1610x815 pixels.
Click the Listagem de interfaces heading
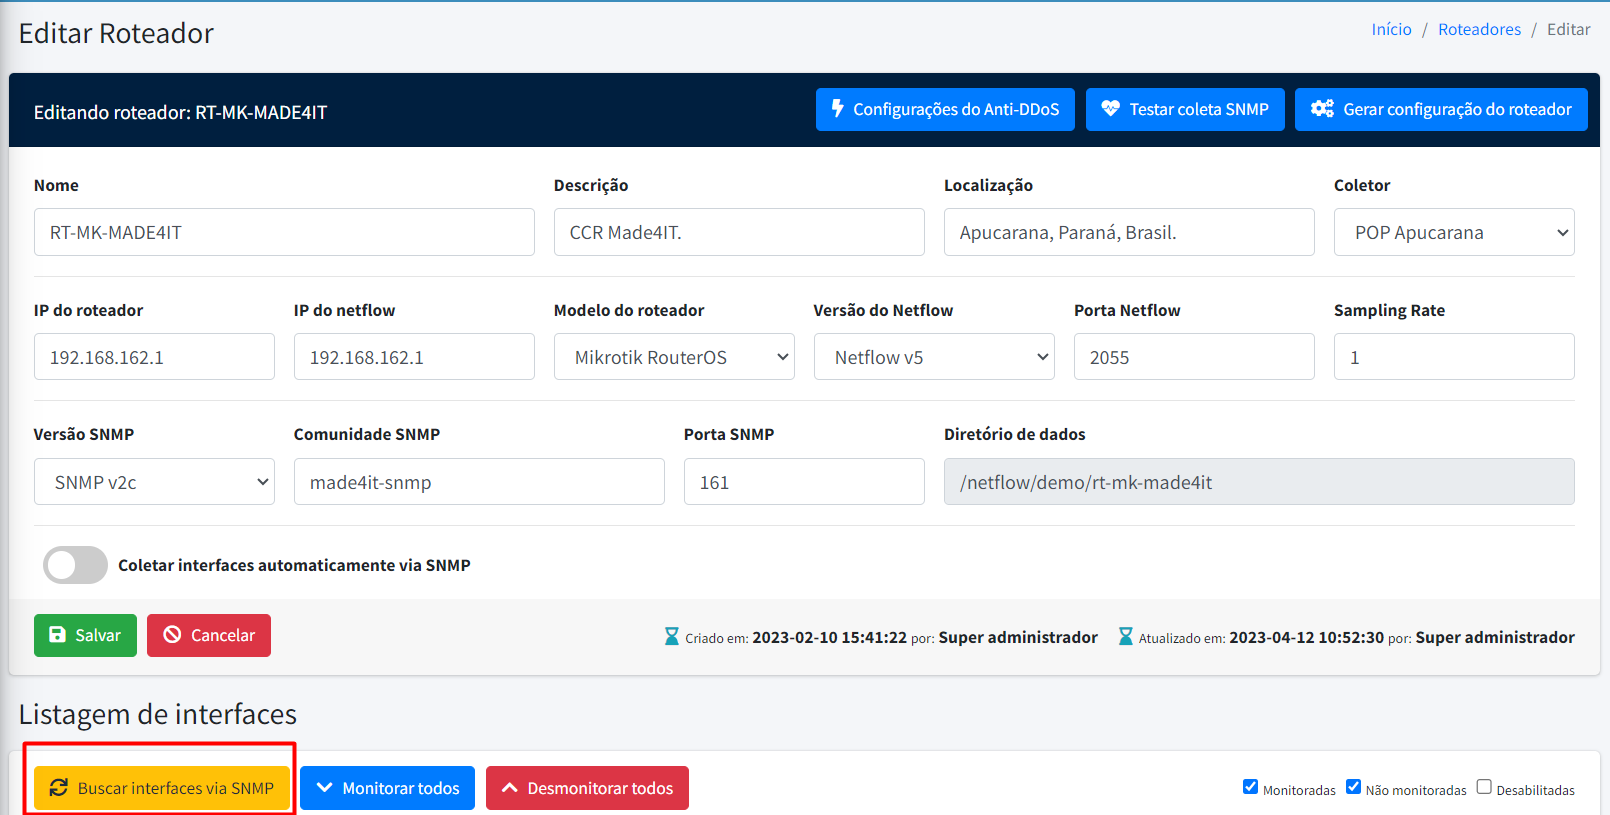pos(158,714)
